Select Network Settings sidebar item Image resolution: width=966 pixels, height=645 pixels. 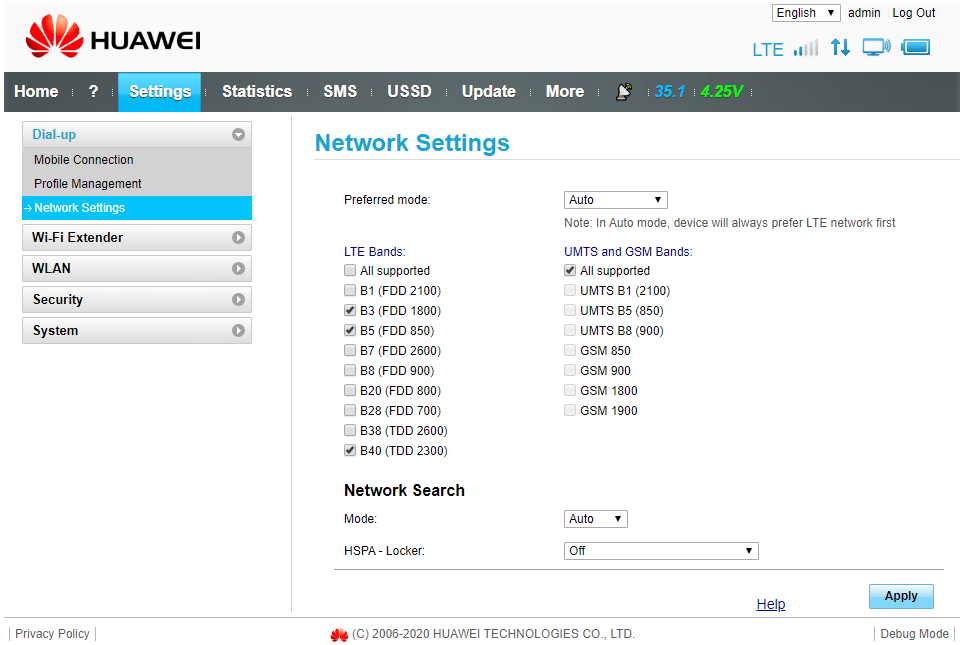pos(137,208)
